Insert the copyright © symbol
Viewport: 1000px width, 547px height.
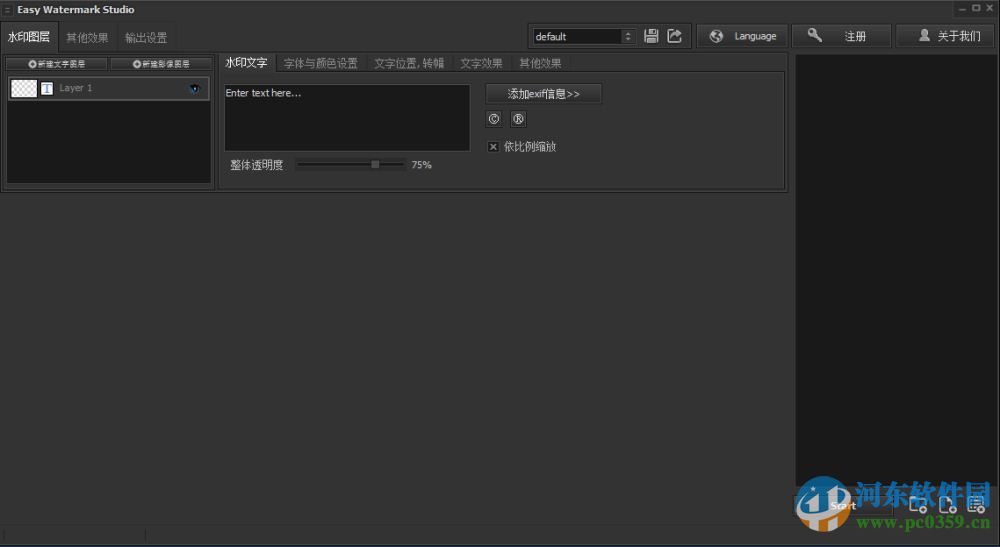pos(494,119)
